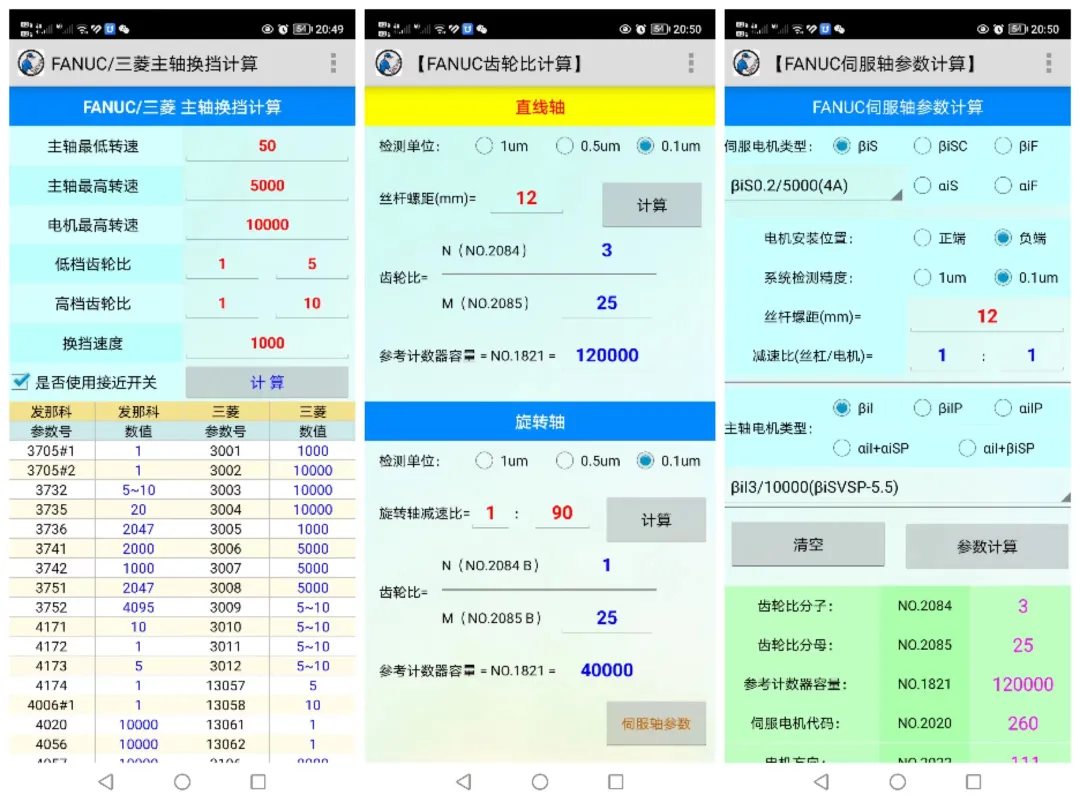Tap recent apps button on right phone screen

(973, 781)
